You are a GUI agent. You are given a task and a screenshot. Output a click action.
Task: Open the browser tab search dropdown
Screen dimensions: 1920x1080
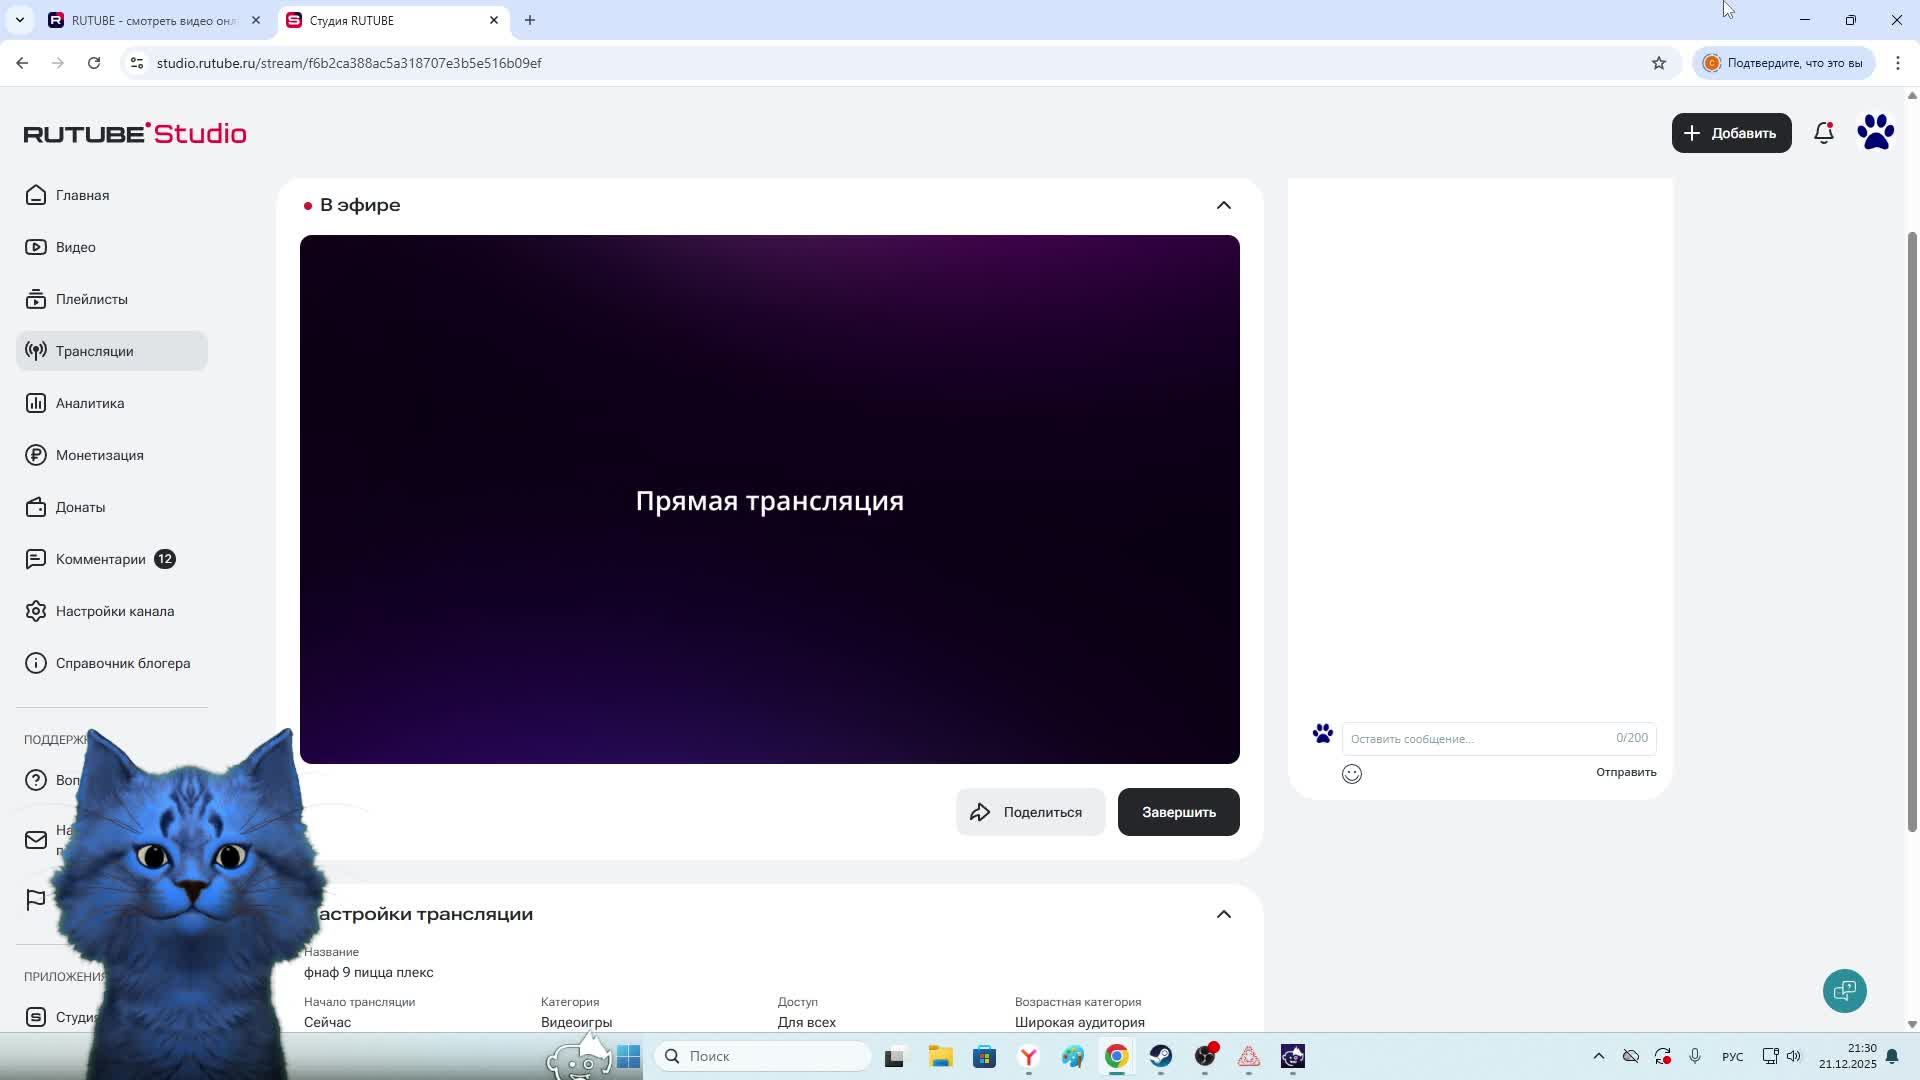coord(19,20)
